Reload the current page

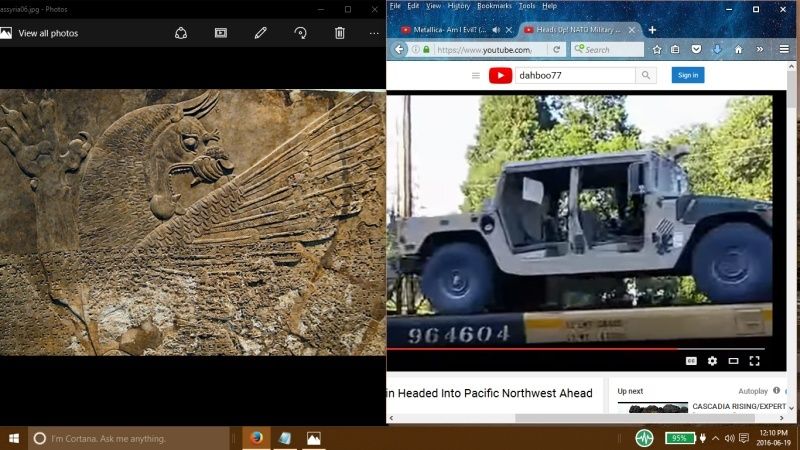tap(556, 49)
